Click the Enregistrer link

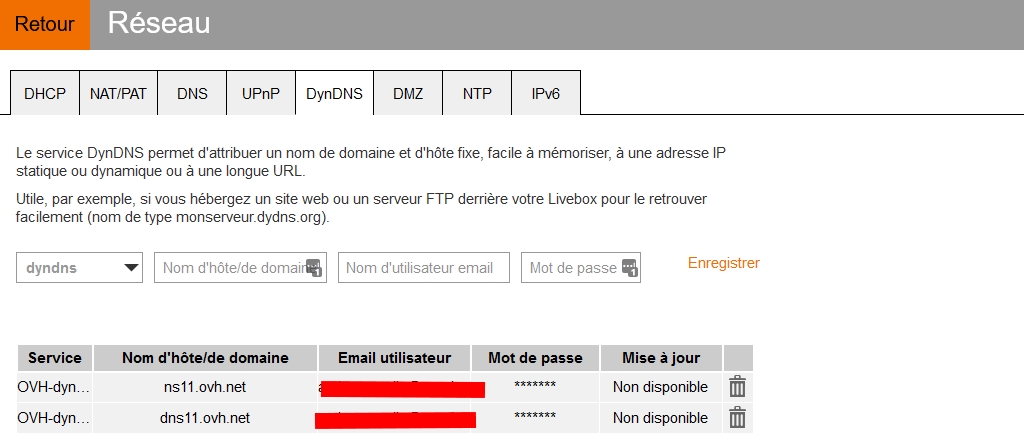click(x=724, y=263)
